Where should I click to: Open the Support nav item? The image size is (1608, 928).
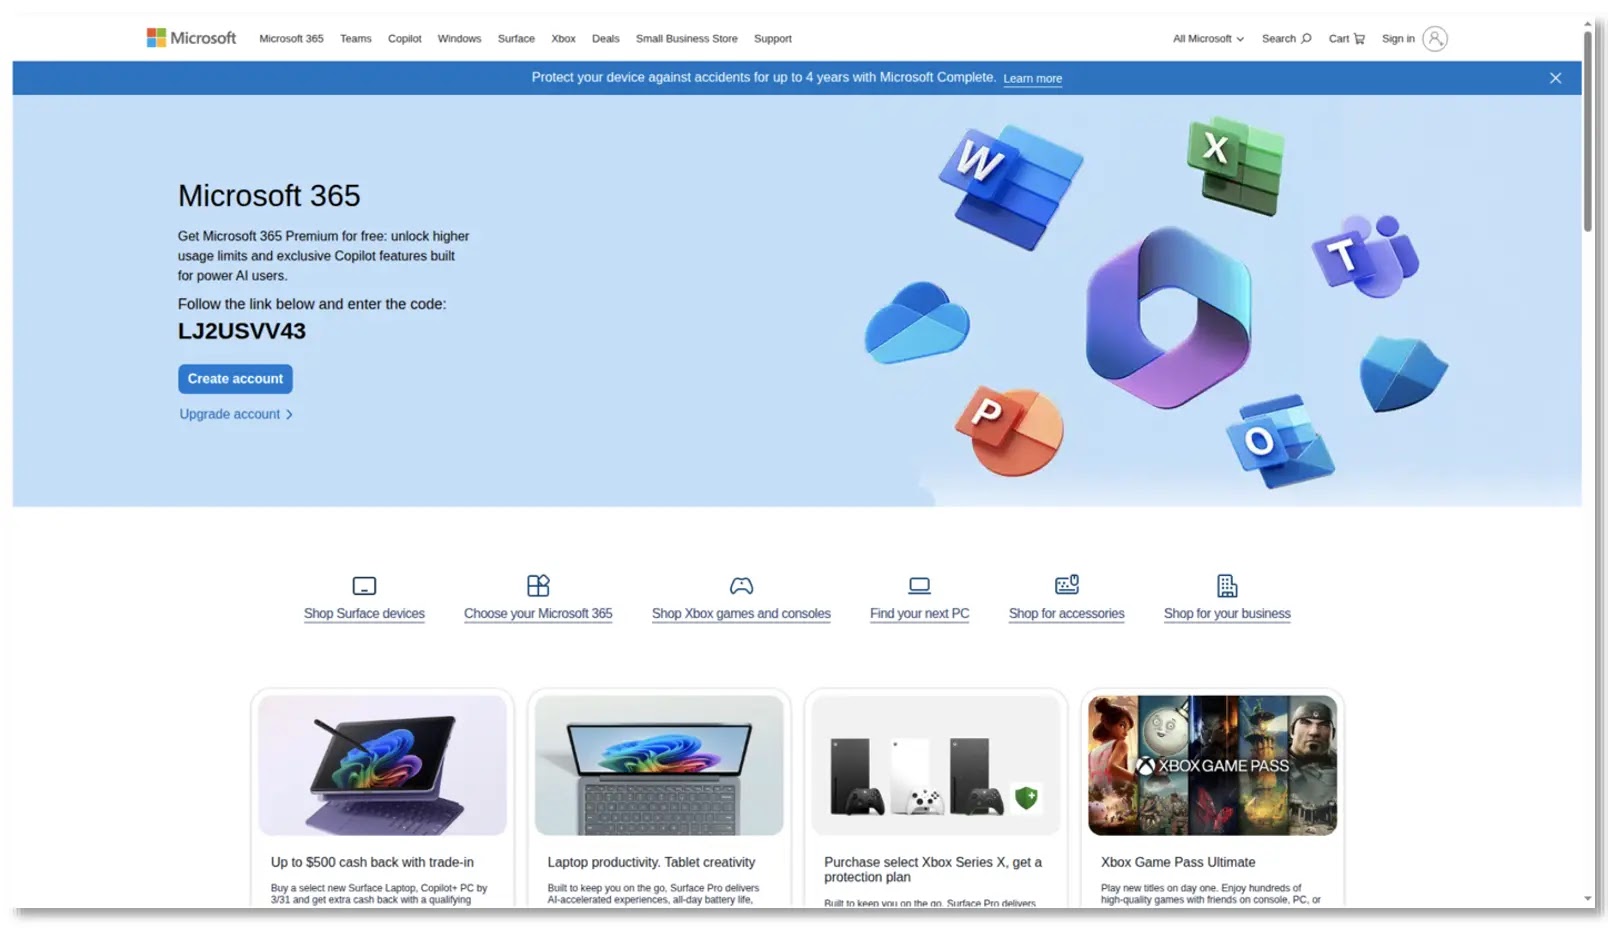tap(772, 38)
